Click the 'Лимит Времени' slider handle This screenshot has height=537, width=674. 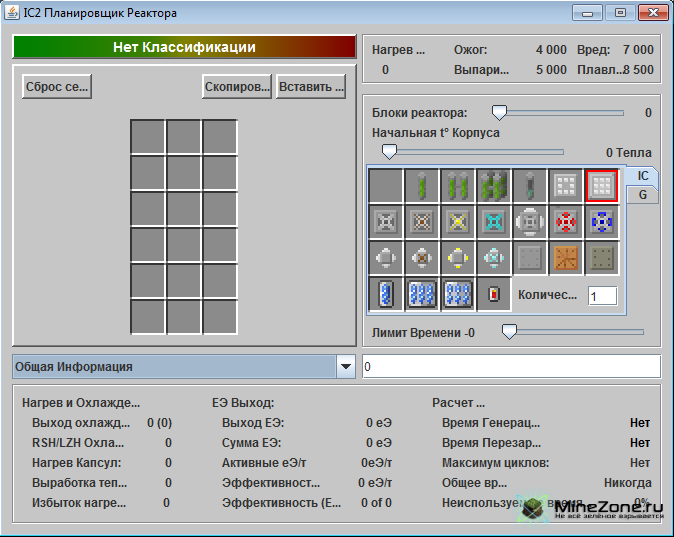point(509,331)
